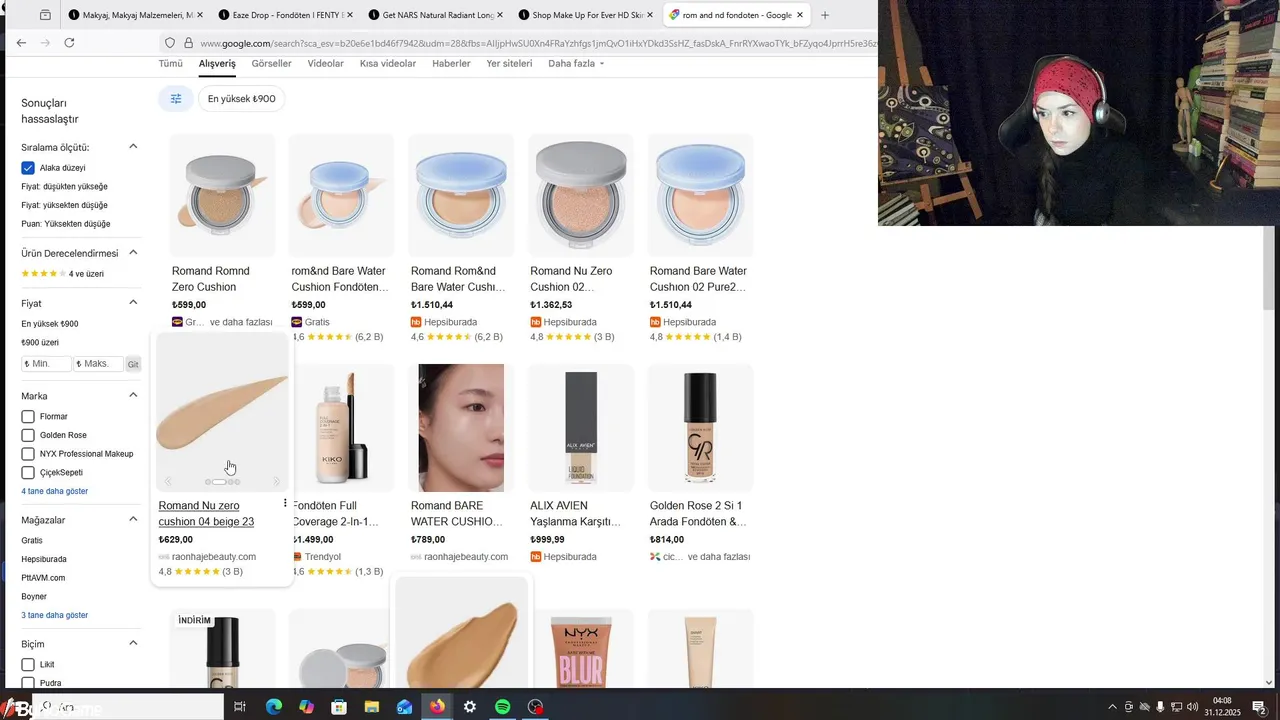The width and height of the screenshot is (1280, 720).
Task: Switch to the Tümü search tab
Action: (170, 63)
